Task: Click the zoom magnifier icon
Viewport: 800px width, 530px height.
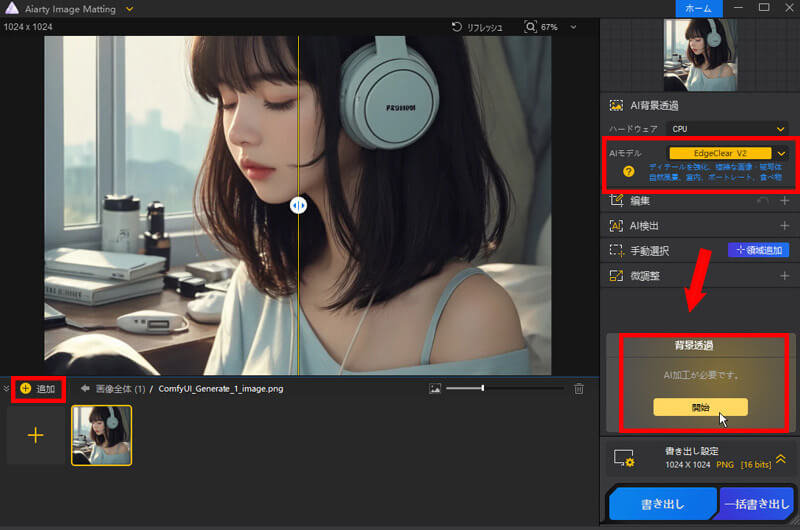Action: 531,27
